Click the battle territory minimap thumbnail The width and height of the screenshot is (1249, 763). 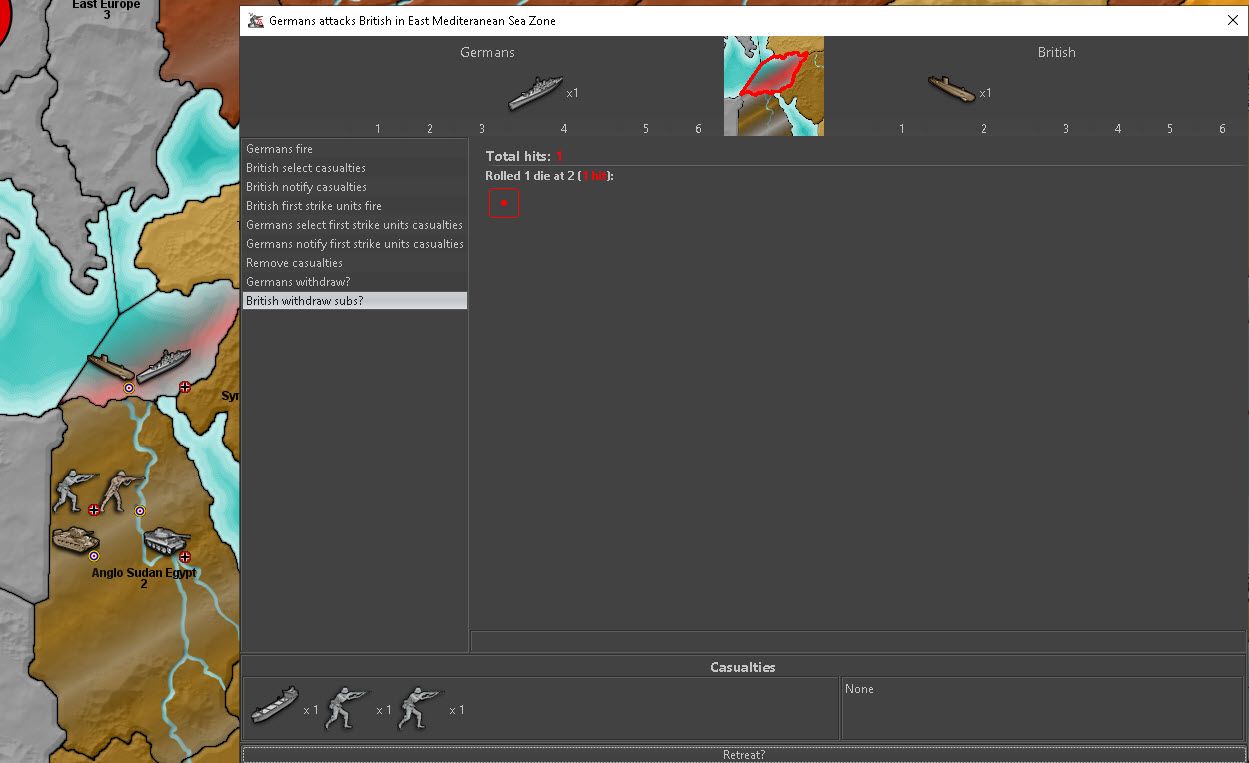773,86
